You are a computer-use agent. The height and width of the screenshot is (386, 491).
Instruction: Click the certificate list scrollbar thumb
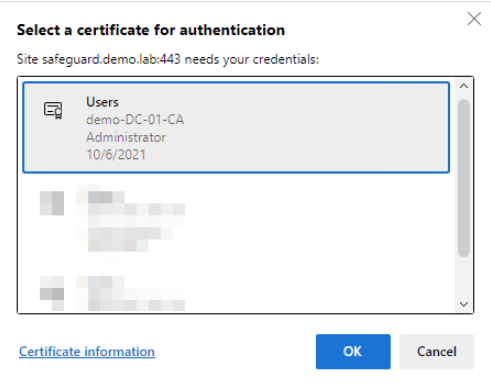point(464,178)
